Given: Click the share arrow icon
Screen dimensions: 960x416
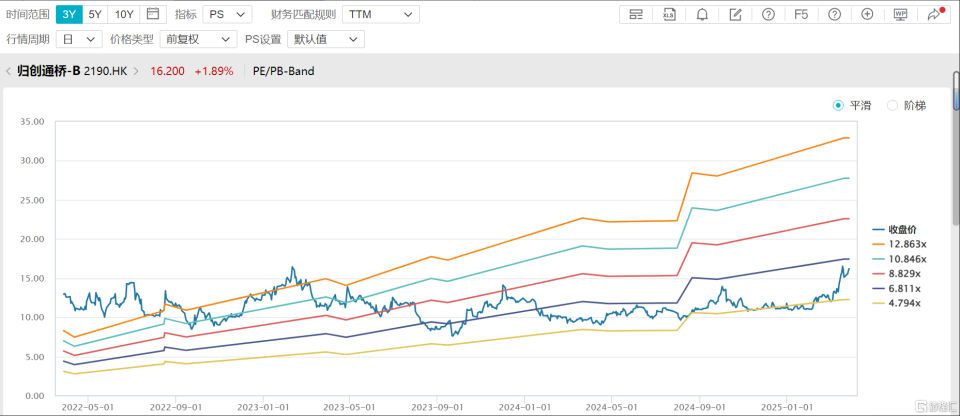Looking at the screenshot, I should [x=934, y=15].
